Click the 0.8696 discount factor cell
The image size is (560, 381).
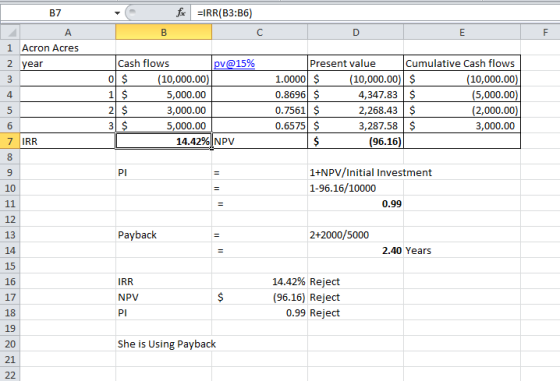tap(259, 95)
